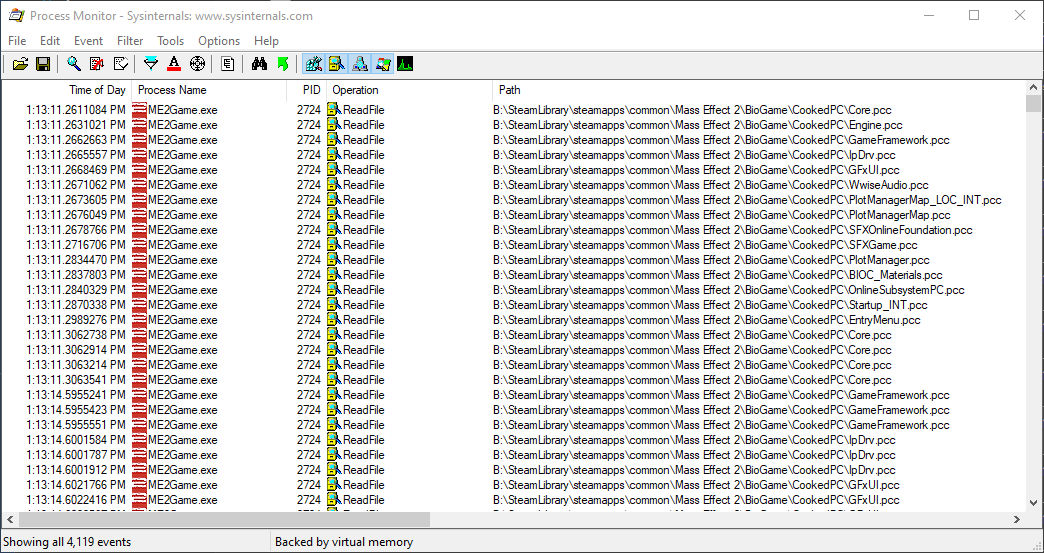Click ReadFile icon in the 1:13:14.6001912 row
Image resolution: width=1044 pixels, height=553 pixels.
point(334,470)
